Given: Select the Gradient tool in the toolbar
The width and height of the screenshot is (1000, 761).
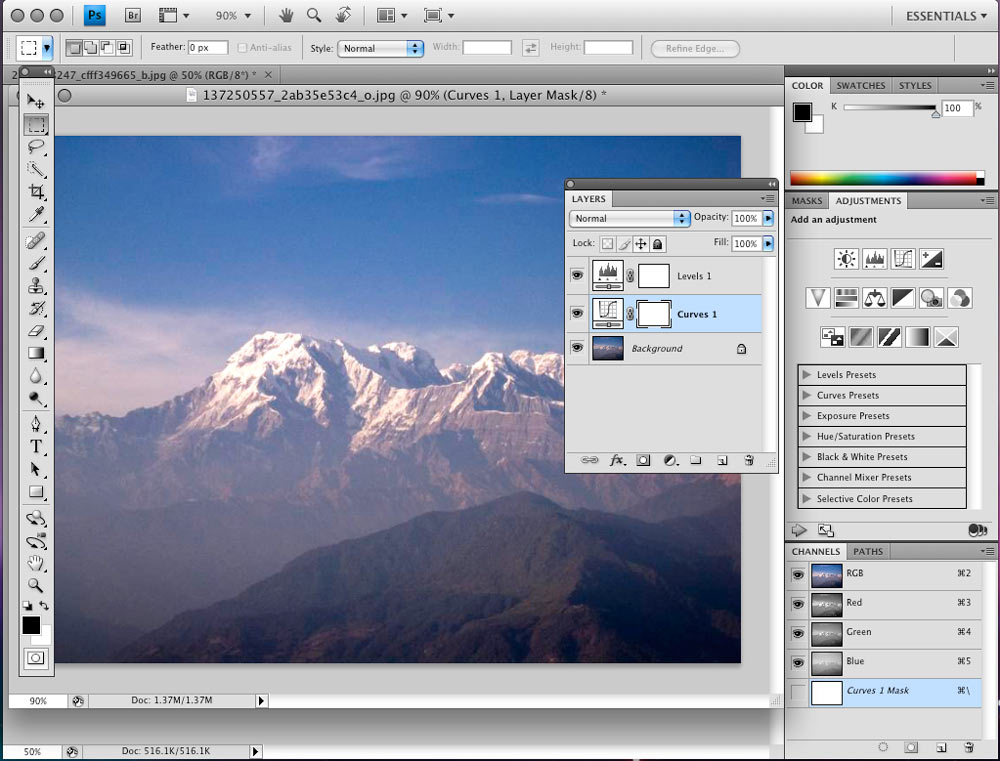Looking at the screenshot, I should (x=36, y=353).
